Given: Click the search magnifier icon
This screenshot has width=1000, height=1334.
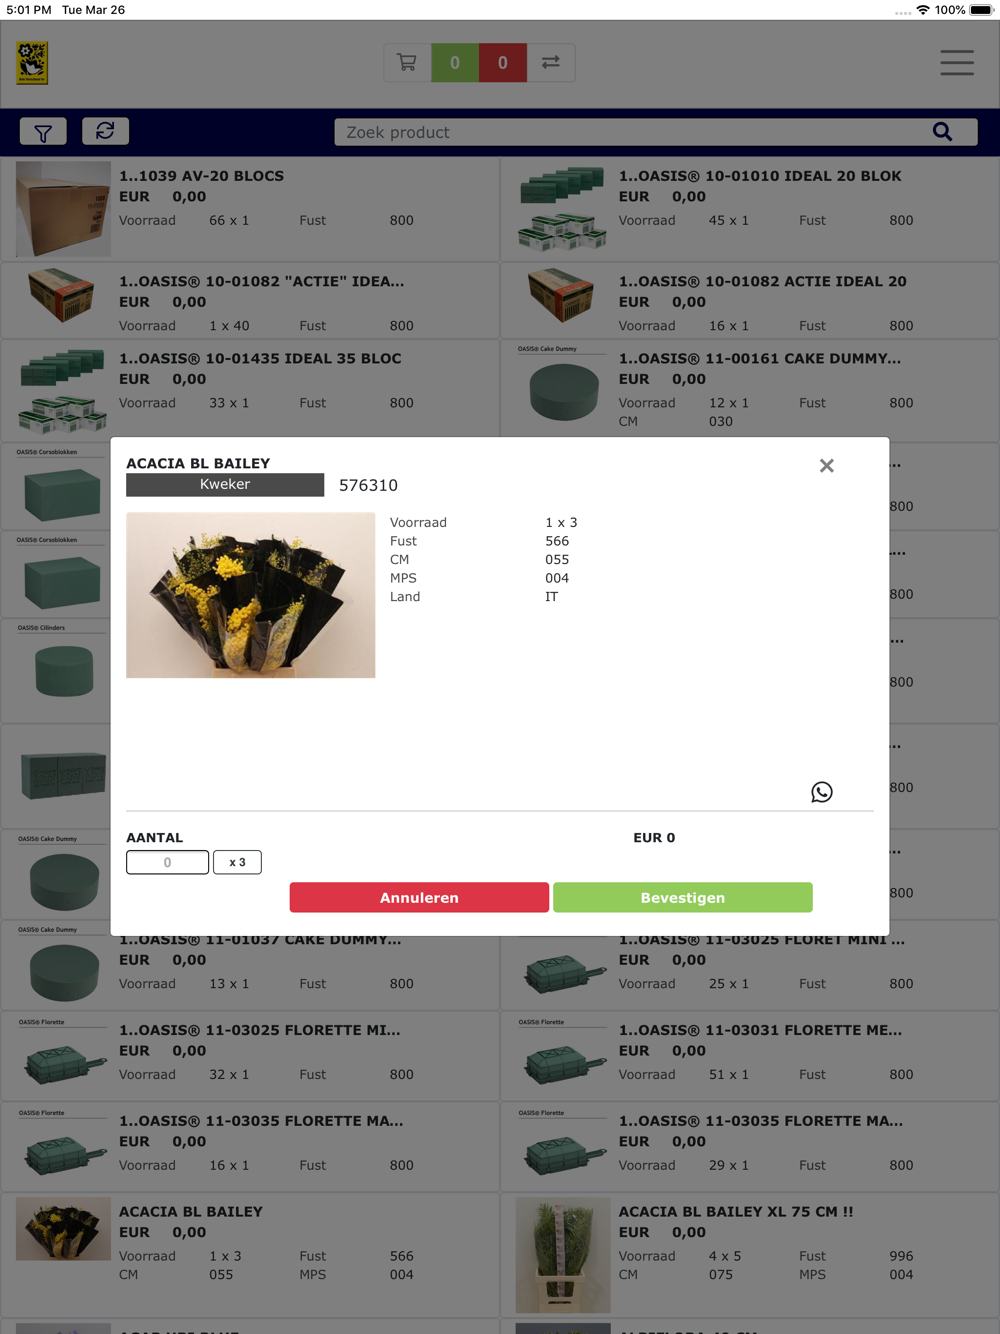Looking at the screenshot, I should tap(942, 132).
